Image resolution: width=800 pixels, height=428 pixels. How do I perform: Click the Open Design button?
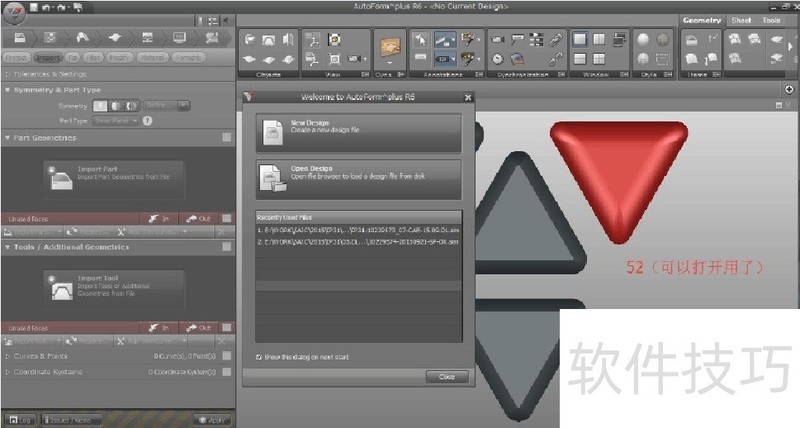point(358,180)
